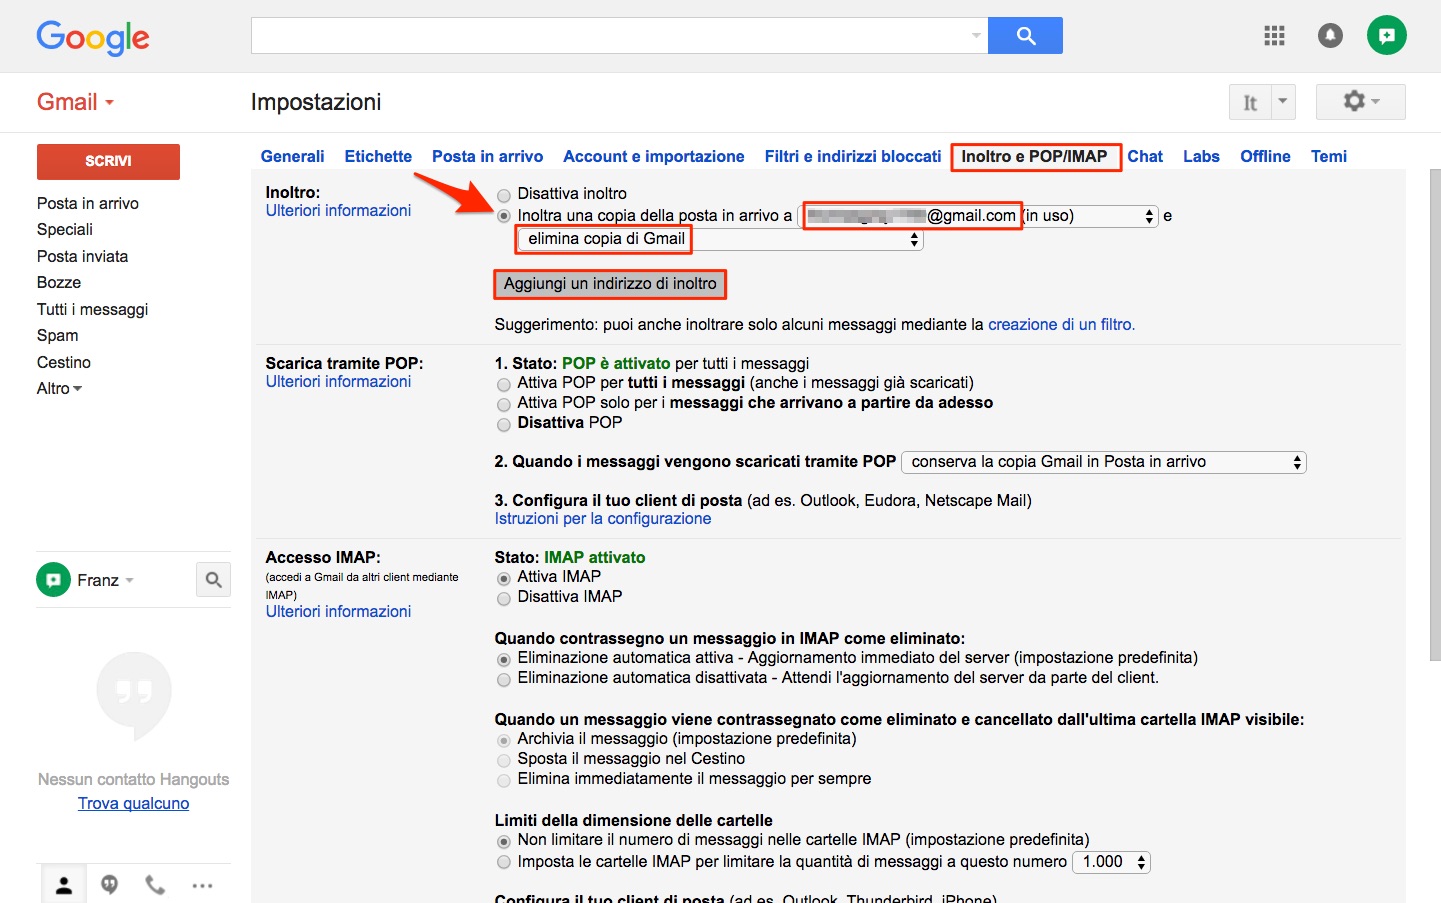Viewport: 1441px width, 903px height.
Task: Expand search options arrow in search box
Action: (x=976, y=36)
